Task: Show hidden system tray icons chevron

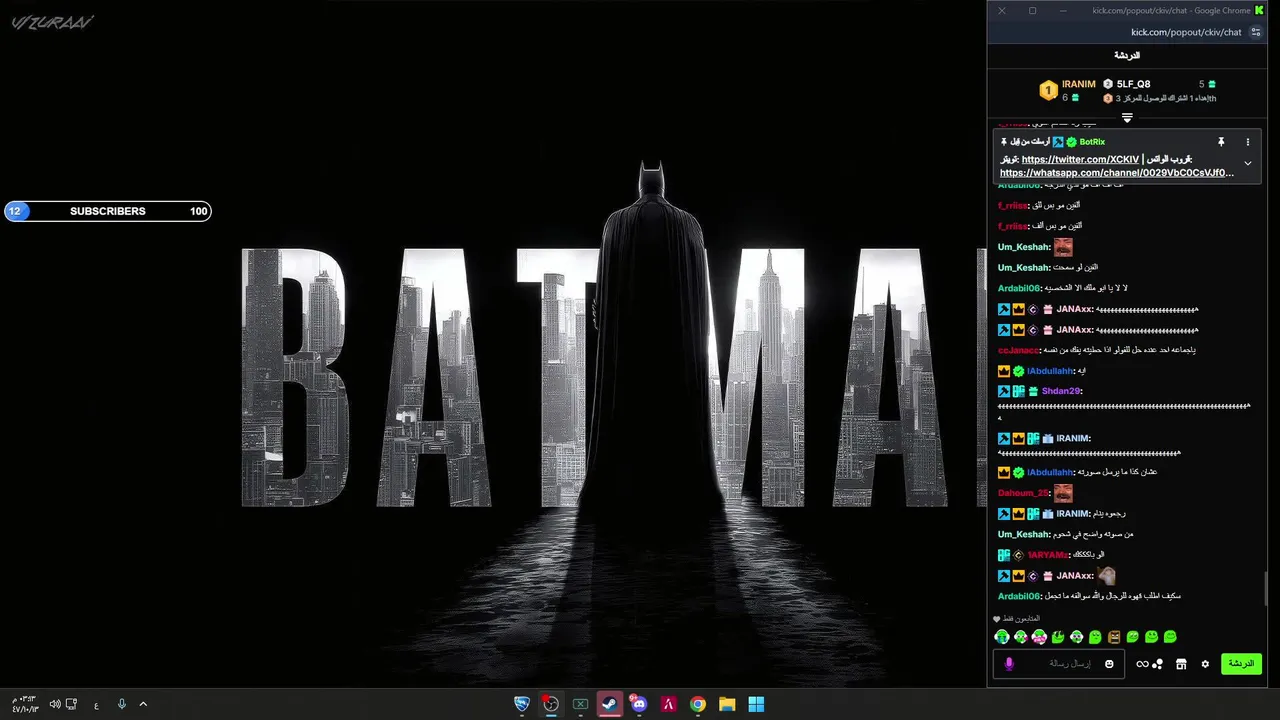Action: (x=143, y=704)
